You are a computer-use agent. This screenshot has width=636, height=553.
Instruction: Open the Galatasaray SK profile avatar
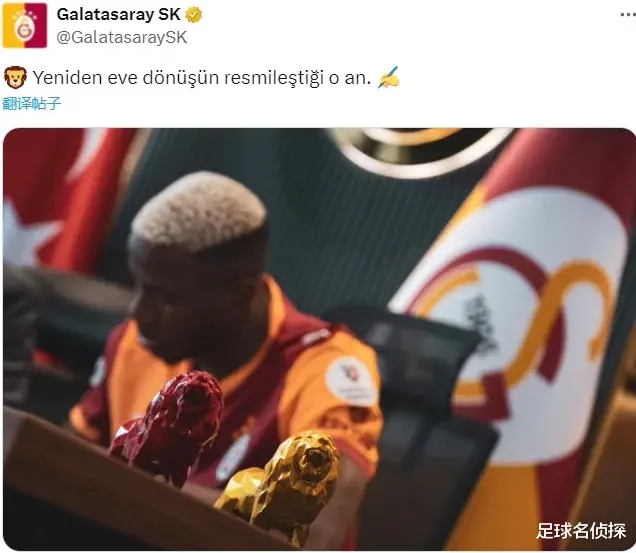tap(25, 25)
